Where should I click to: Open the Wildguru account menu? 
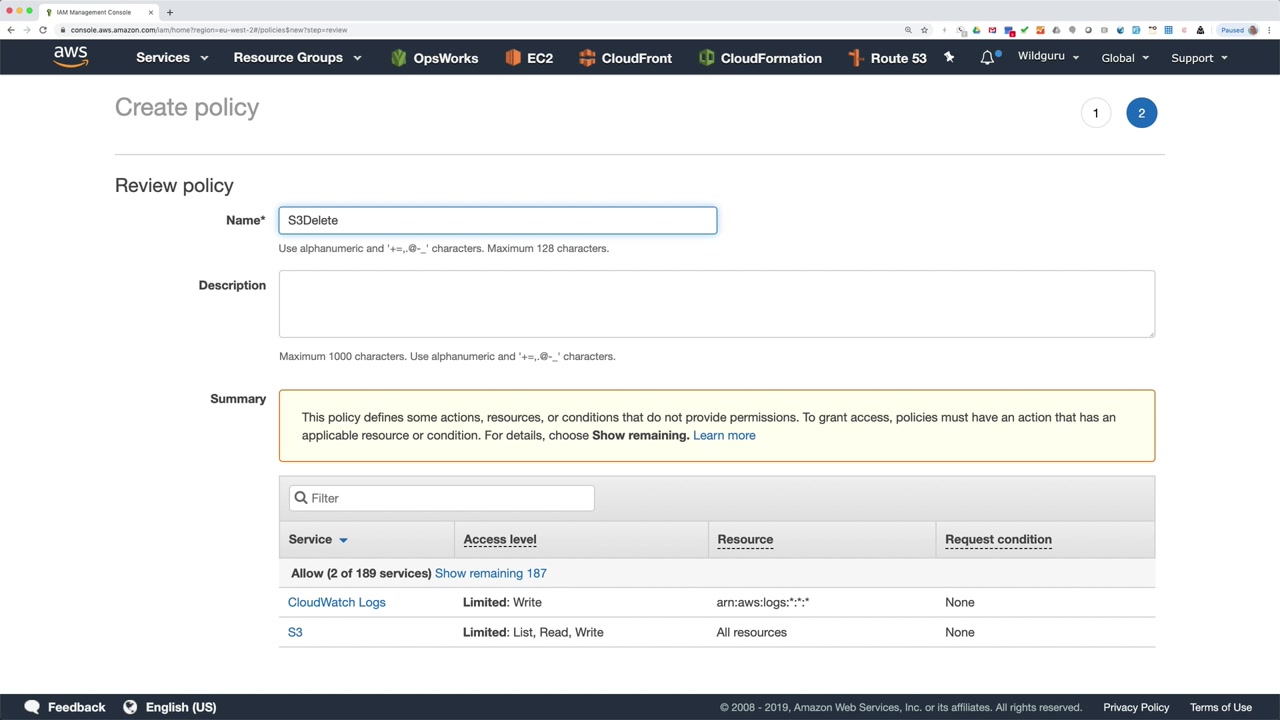pos(1048,57)
